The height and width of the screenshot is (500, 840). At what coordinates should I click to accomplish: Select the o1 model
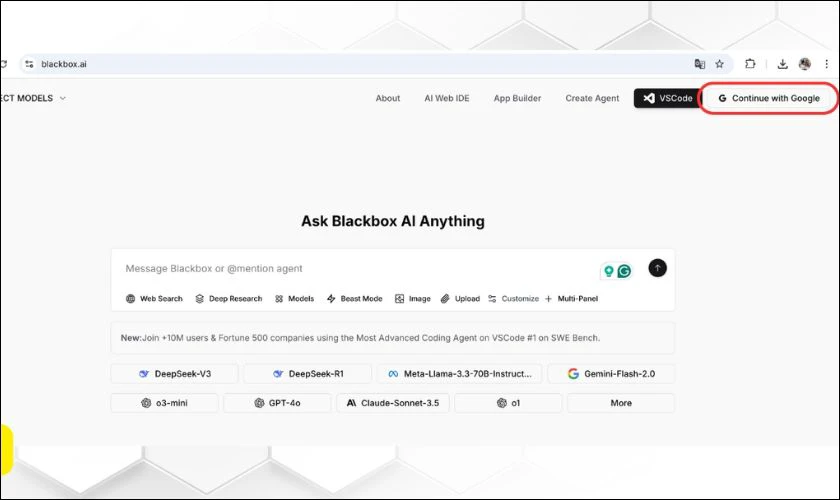508,403
